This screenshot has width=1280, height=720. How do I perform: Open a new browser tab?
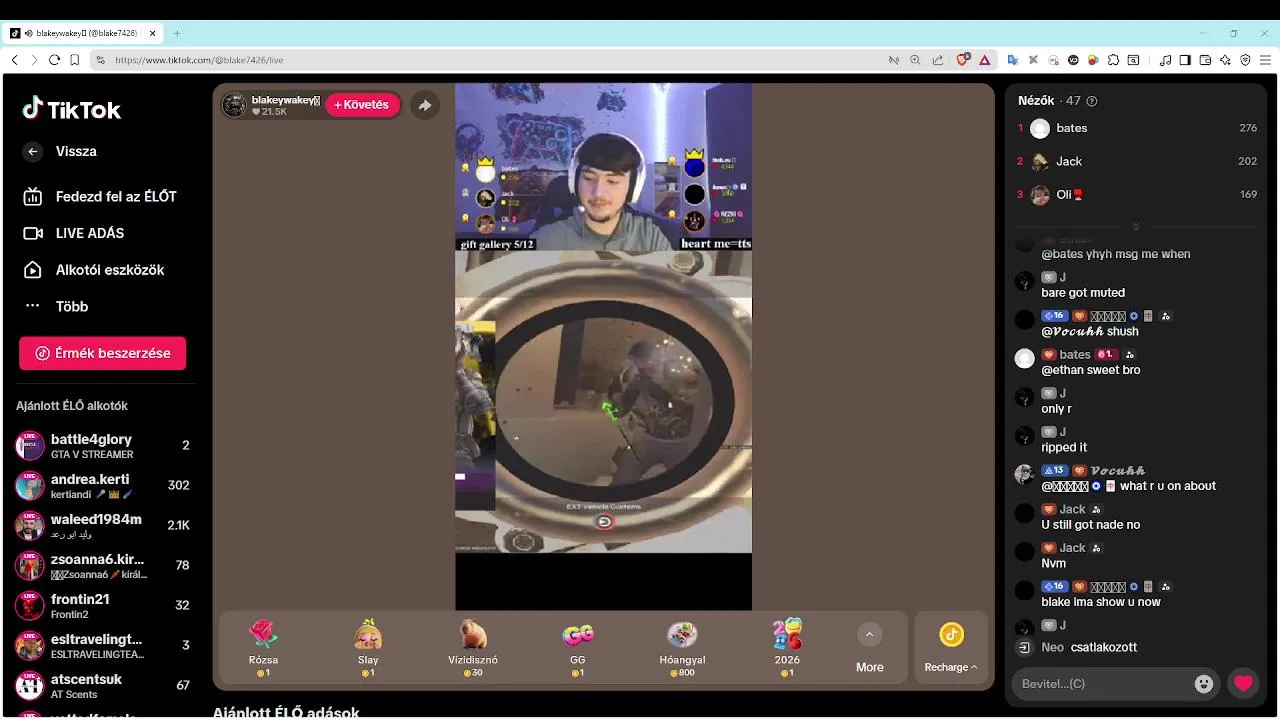pos(177,33)
